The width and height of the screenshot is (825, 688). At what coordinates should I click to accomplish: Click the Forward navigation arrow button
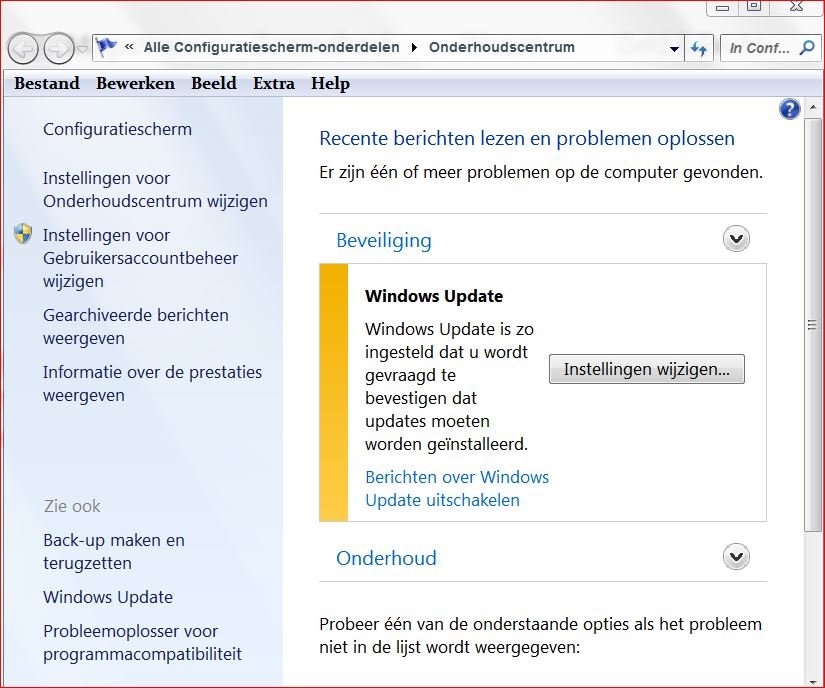pos(59,47)
